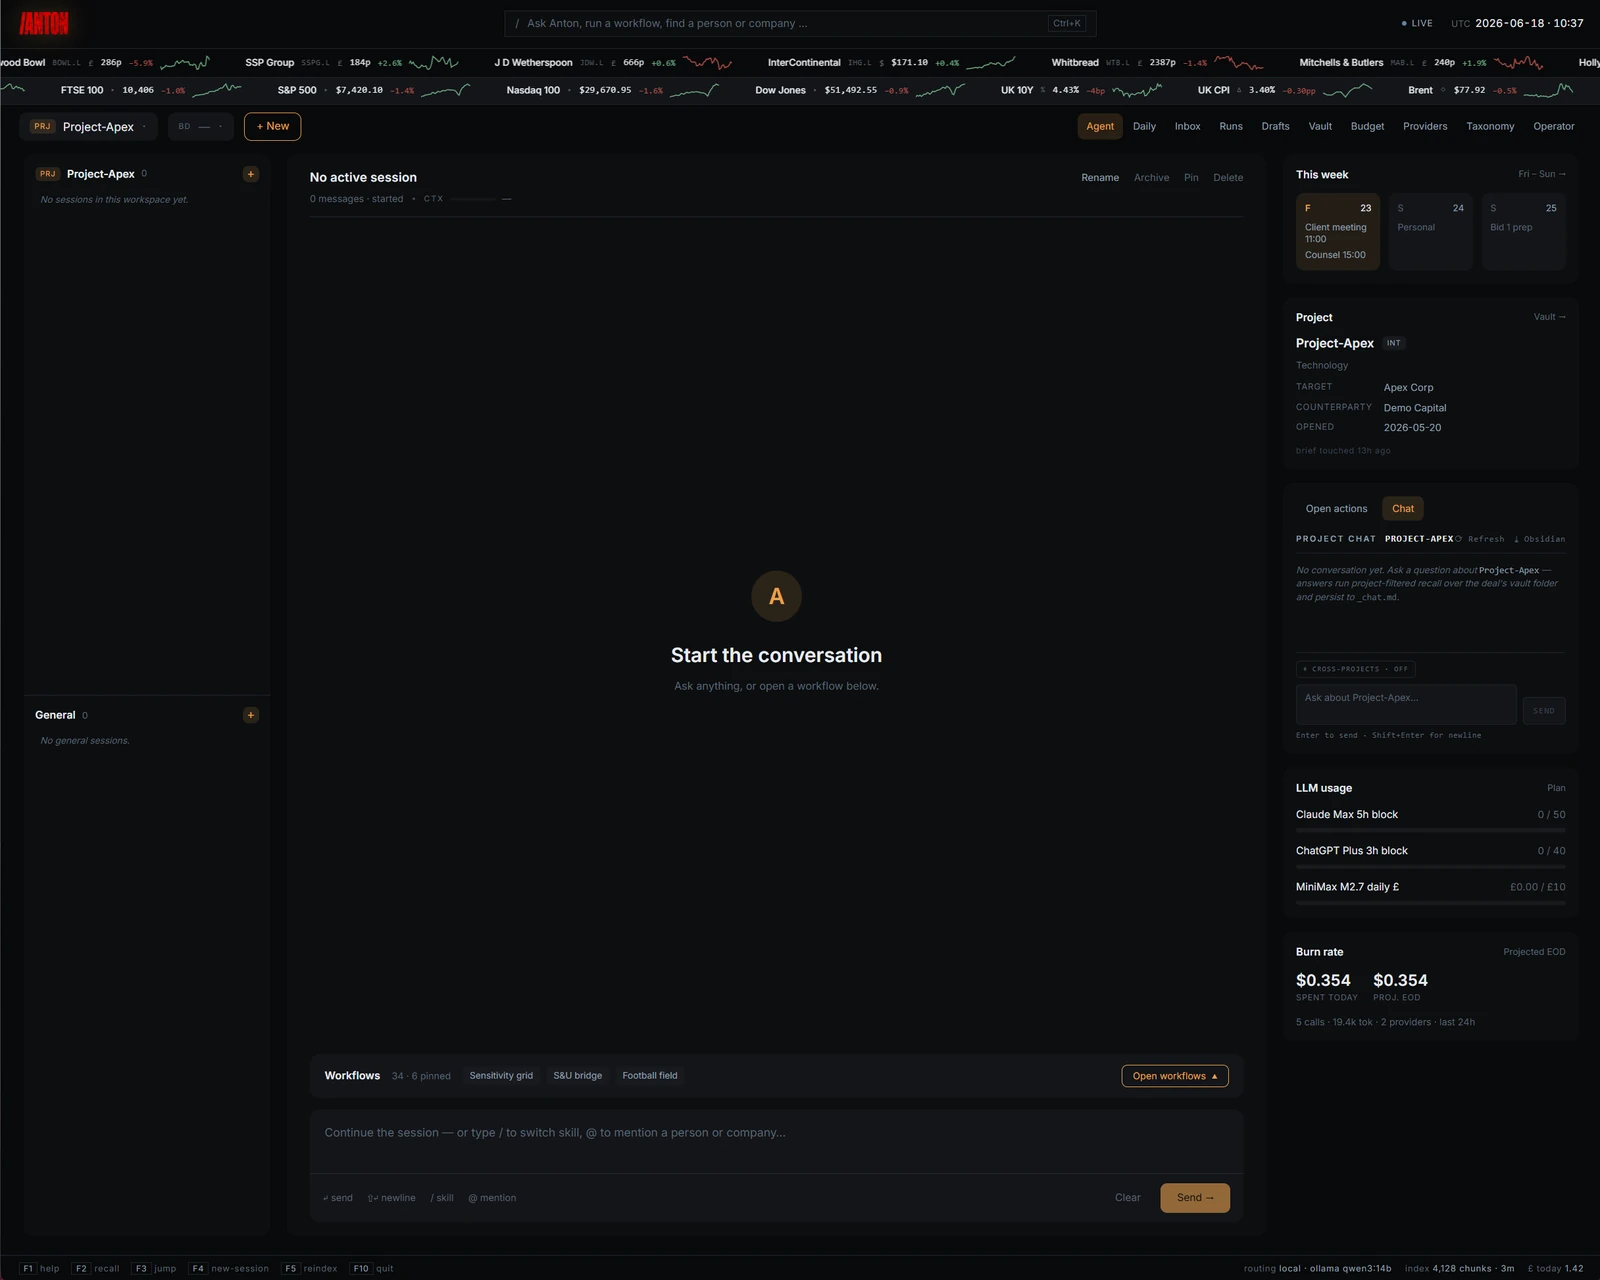Switch to the Agent tab
Viewport: 1600px width, 1280px height.
pyautogui.click(x=1100, y=126)
